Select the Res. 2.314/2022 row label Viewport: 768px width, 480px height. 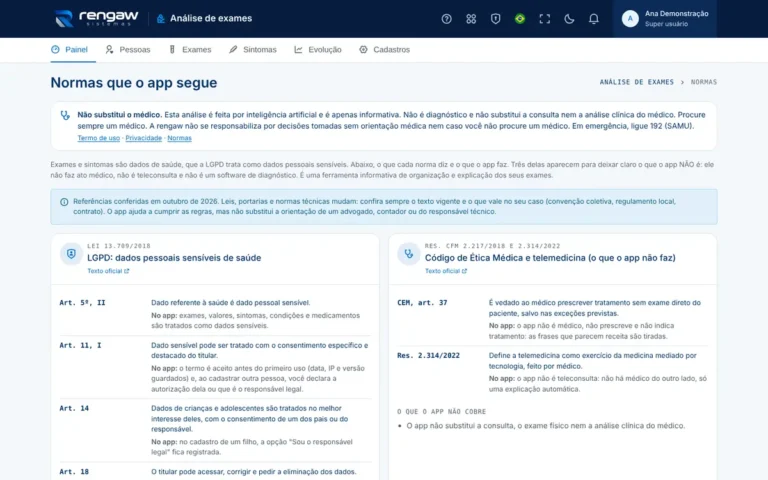pyautogui.click(x=429, y=356)
